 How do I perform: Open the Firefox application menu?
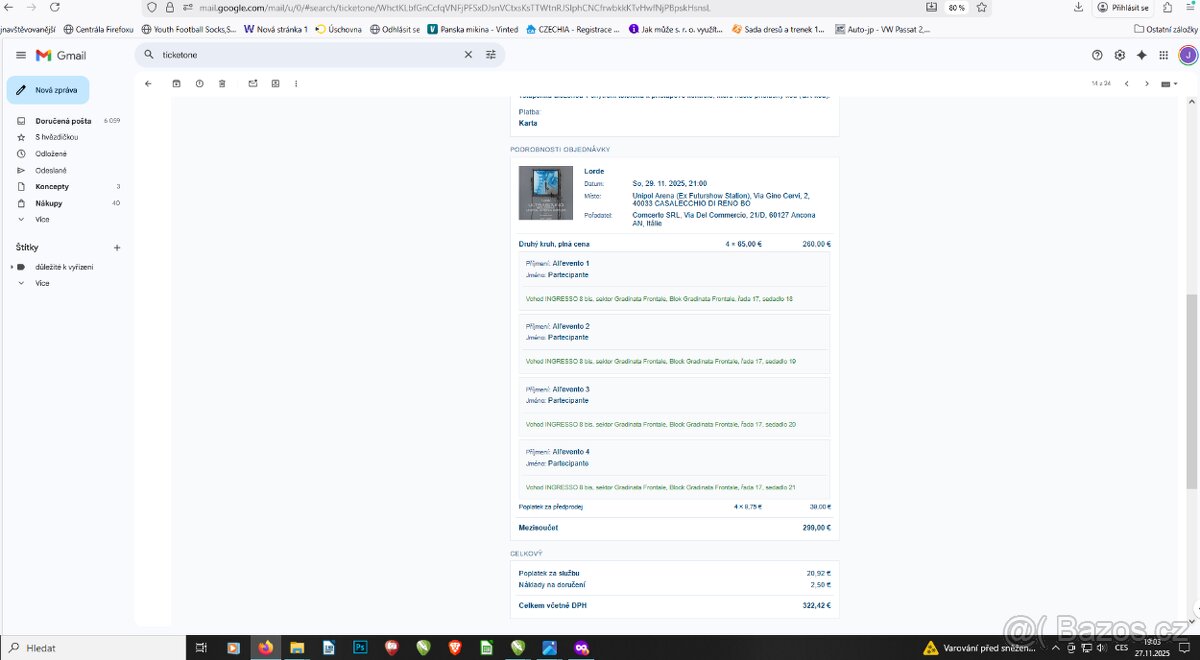(1191, 7)
